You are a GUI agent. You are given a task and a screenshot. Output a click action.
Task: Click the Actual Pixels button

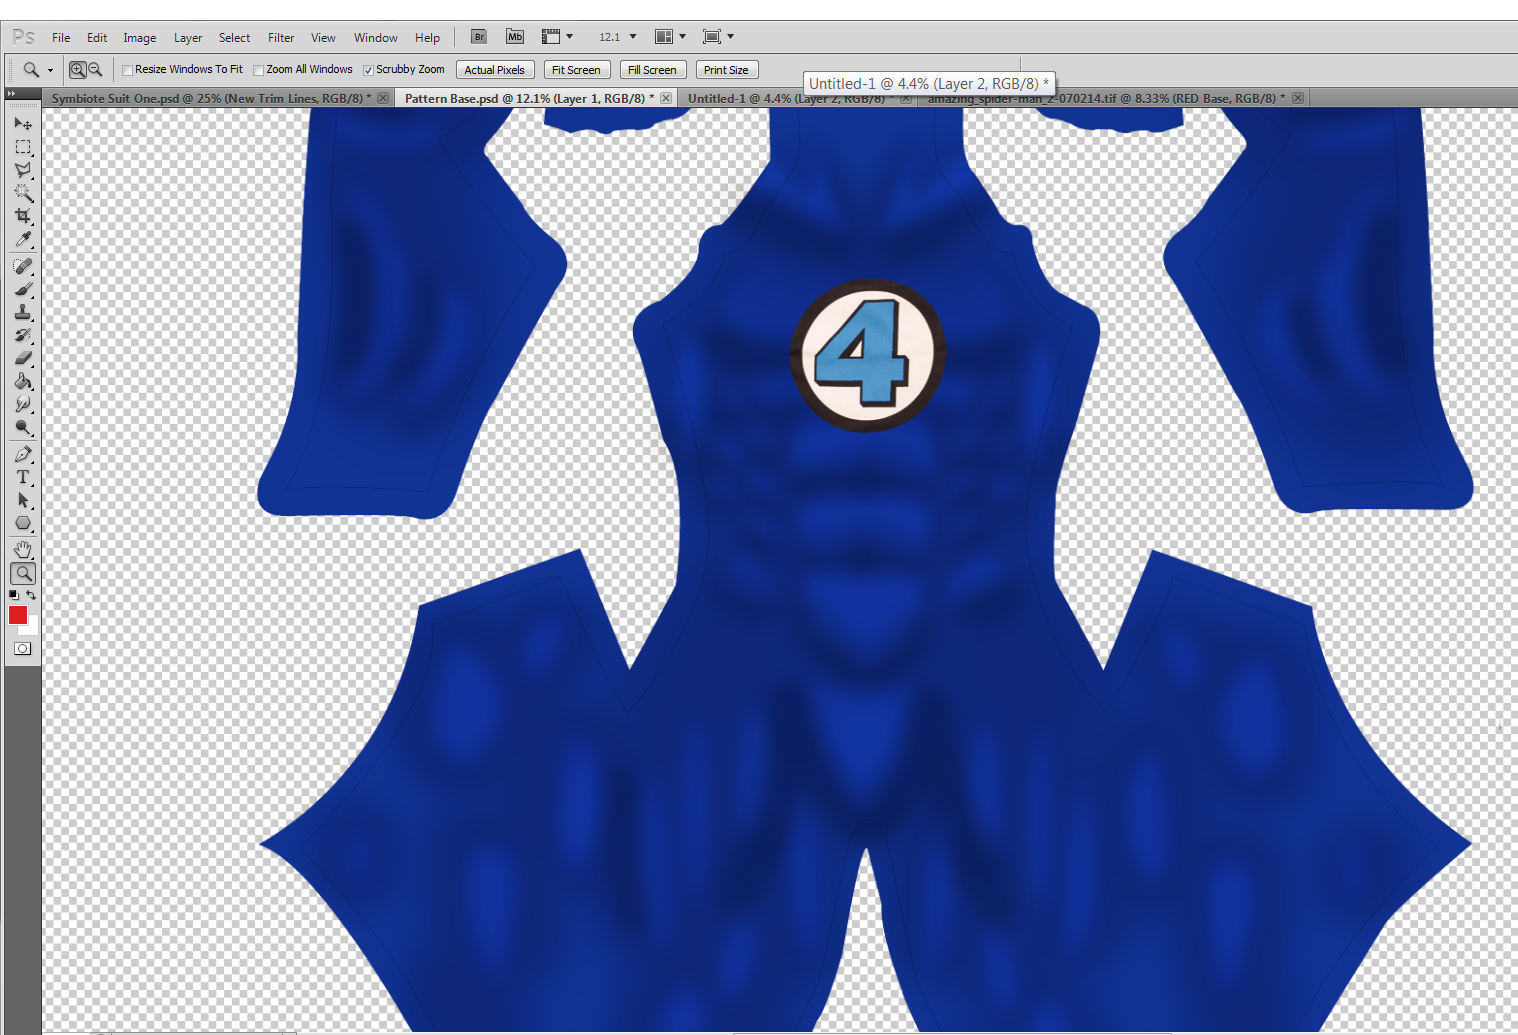[x=495, y=70]
